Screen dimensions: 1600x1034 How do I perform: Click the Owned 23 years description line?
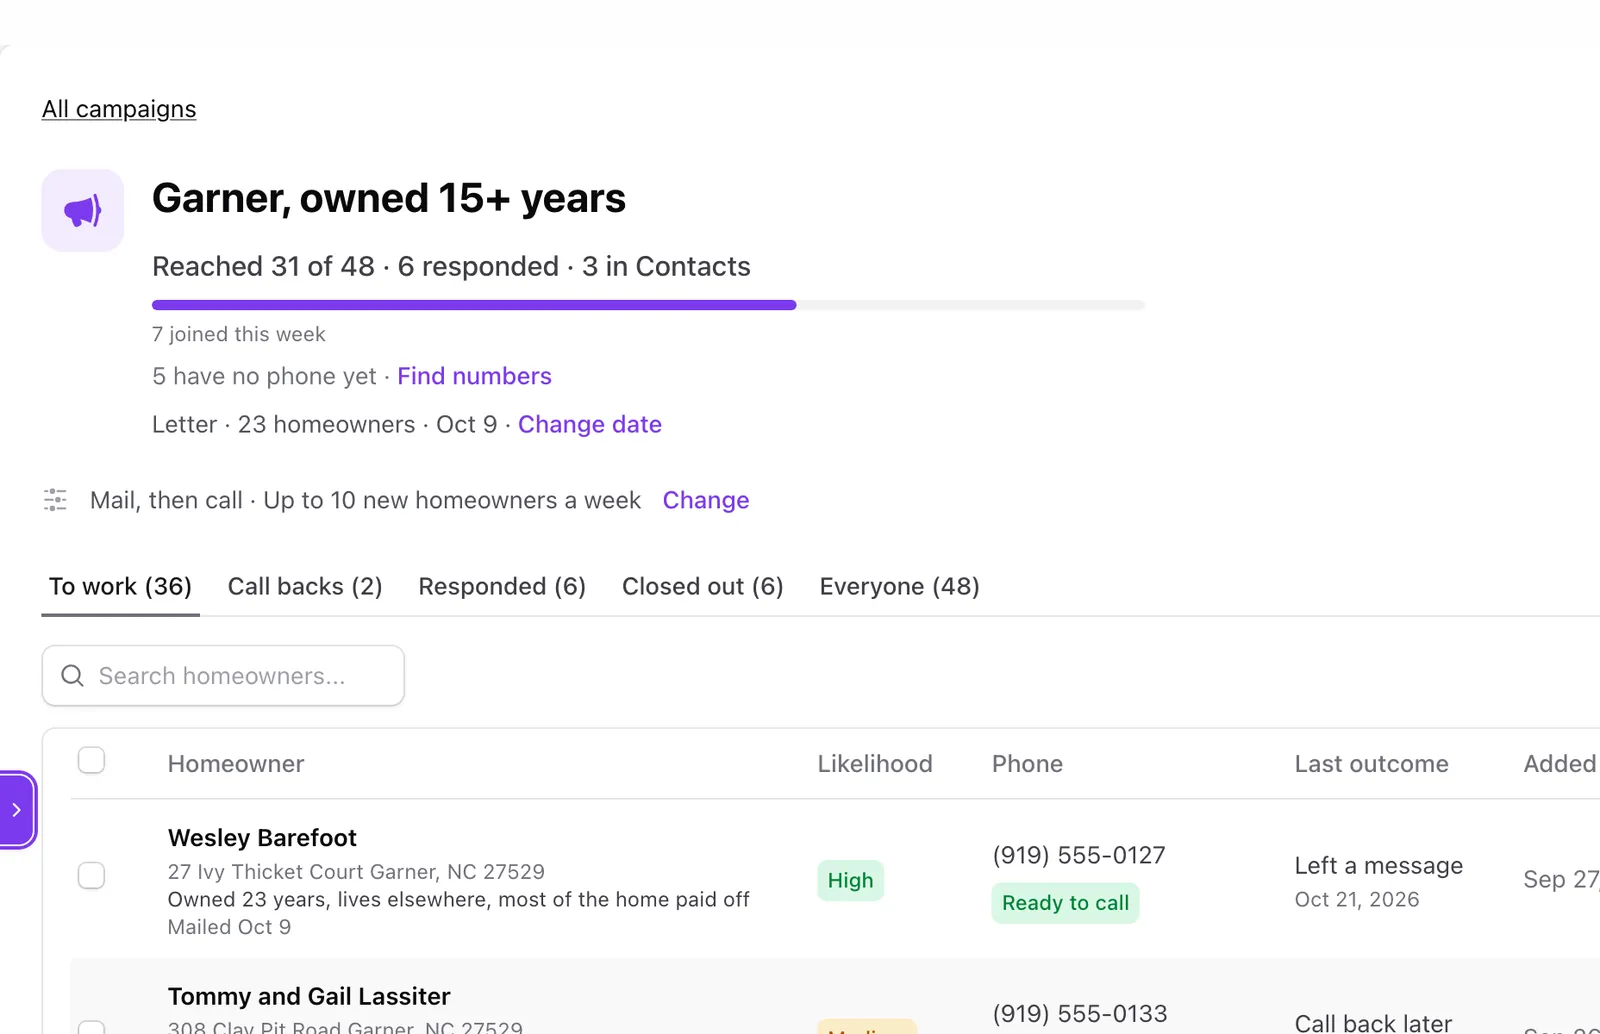click(x=458, y=900)
